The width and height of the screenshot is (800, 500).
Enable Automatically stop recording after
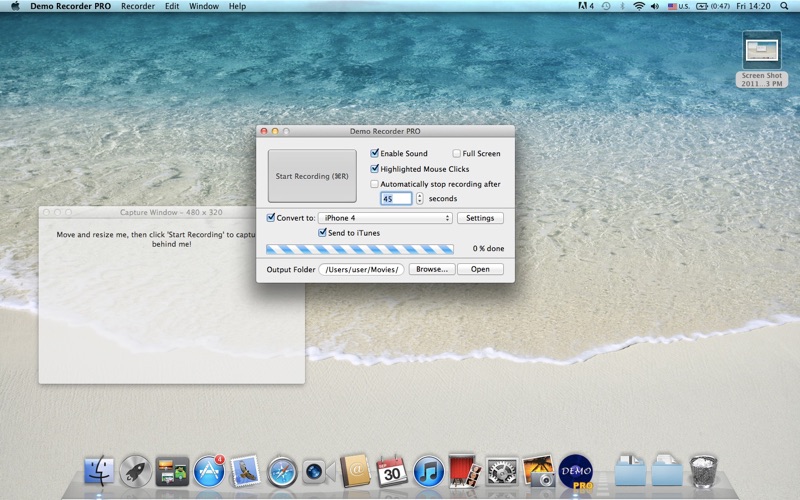374,184
